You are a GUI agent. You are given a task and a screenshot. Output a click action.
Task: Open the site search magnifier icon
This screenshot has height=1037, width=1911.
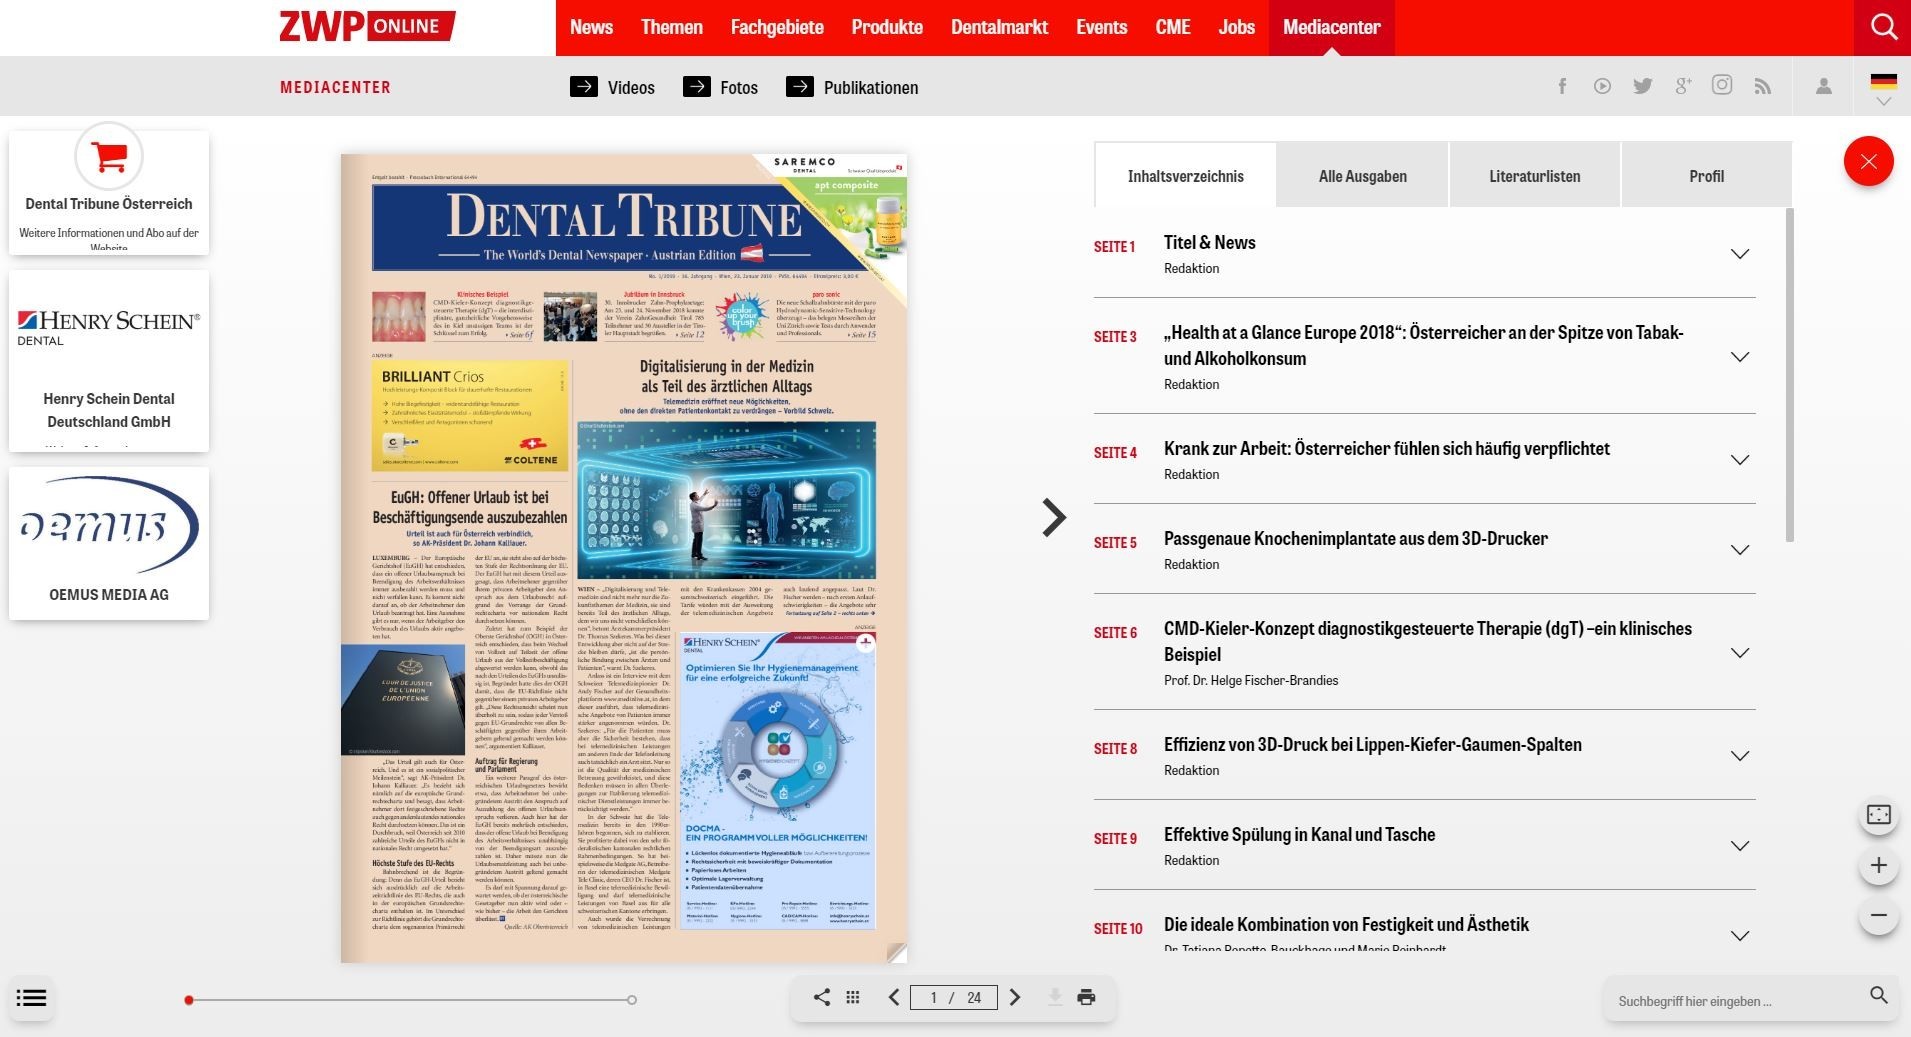coord(1883,27)
